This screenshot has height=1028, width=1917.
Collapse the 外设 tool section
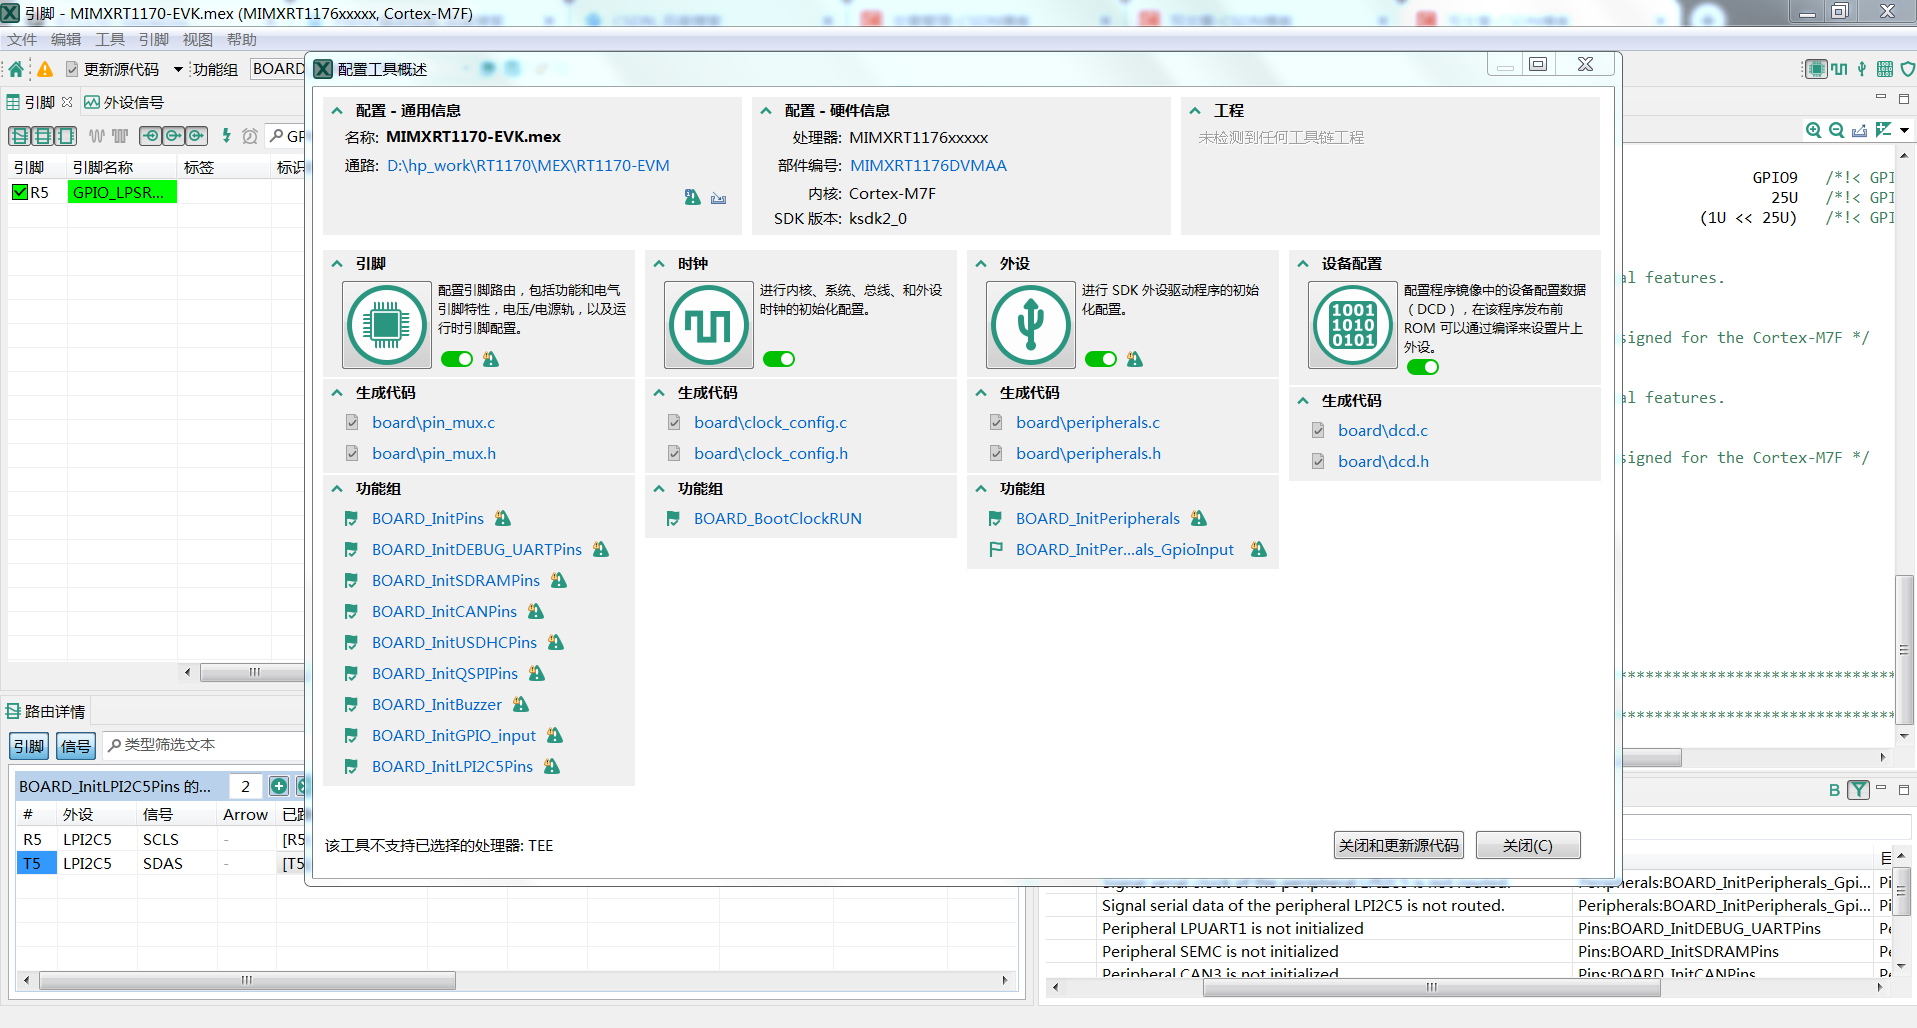click(981, 264)
